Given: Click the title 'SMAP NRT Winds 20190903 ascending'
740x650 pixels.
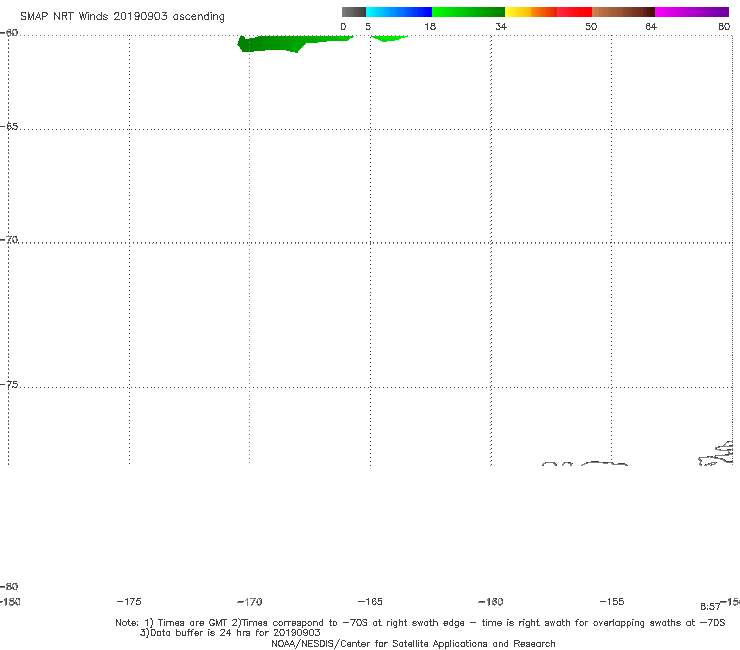Looking at the screenshot, I should point(122,16).
